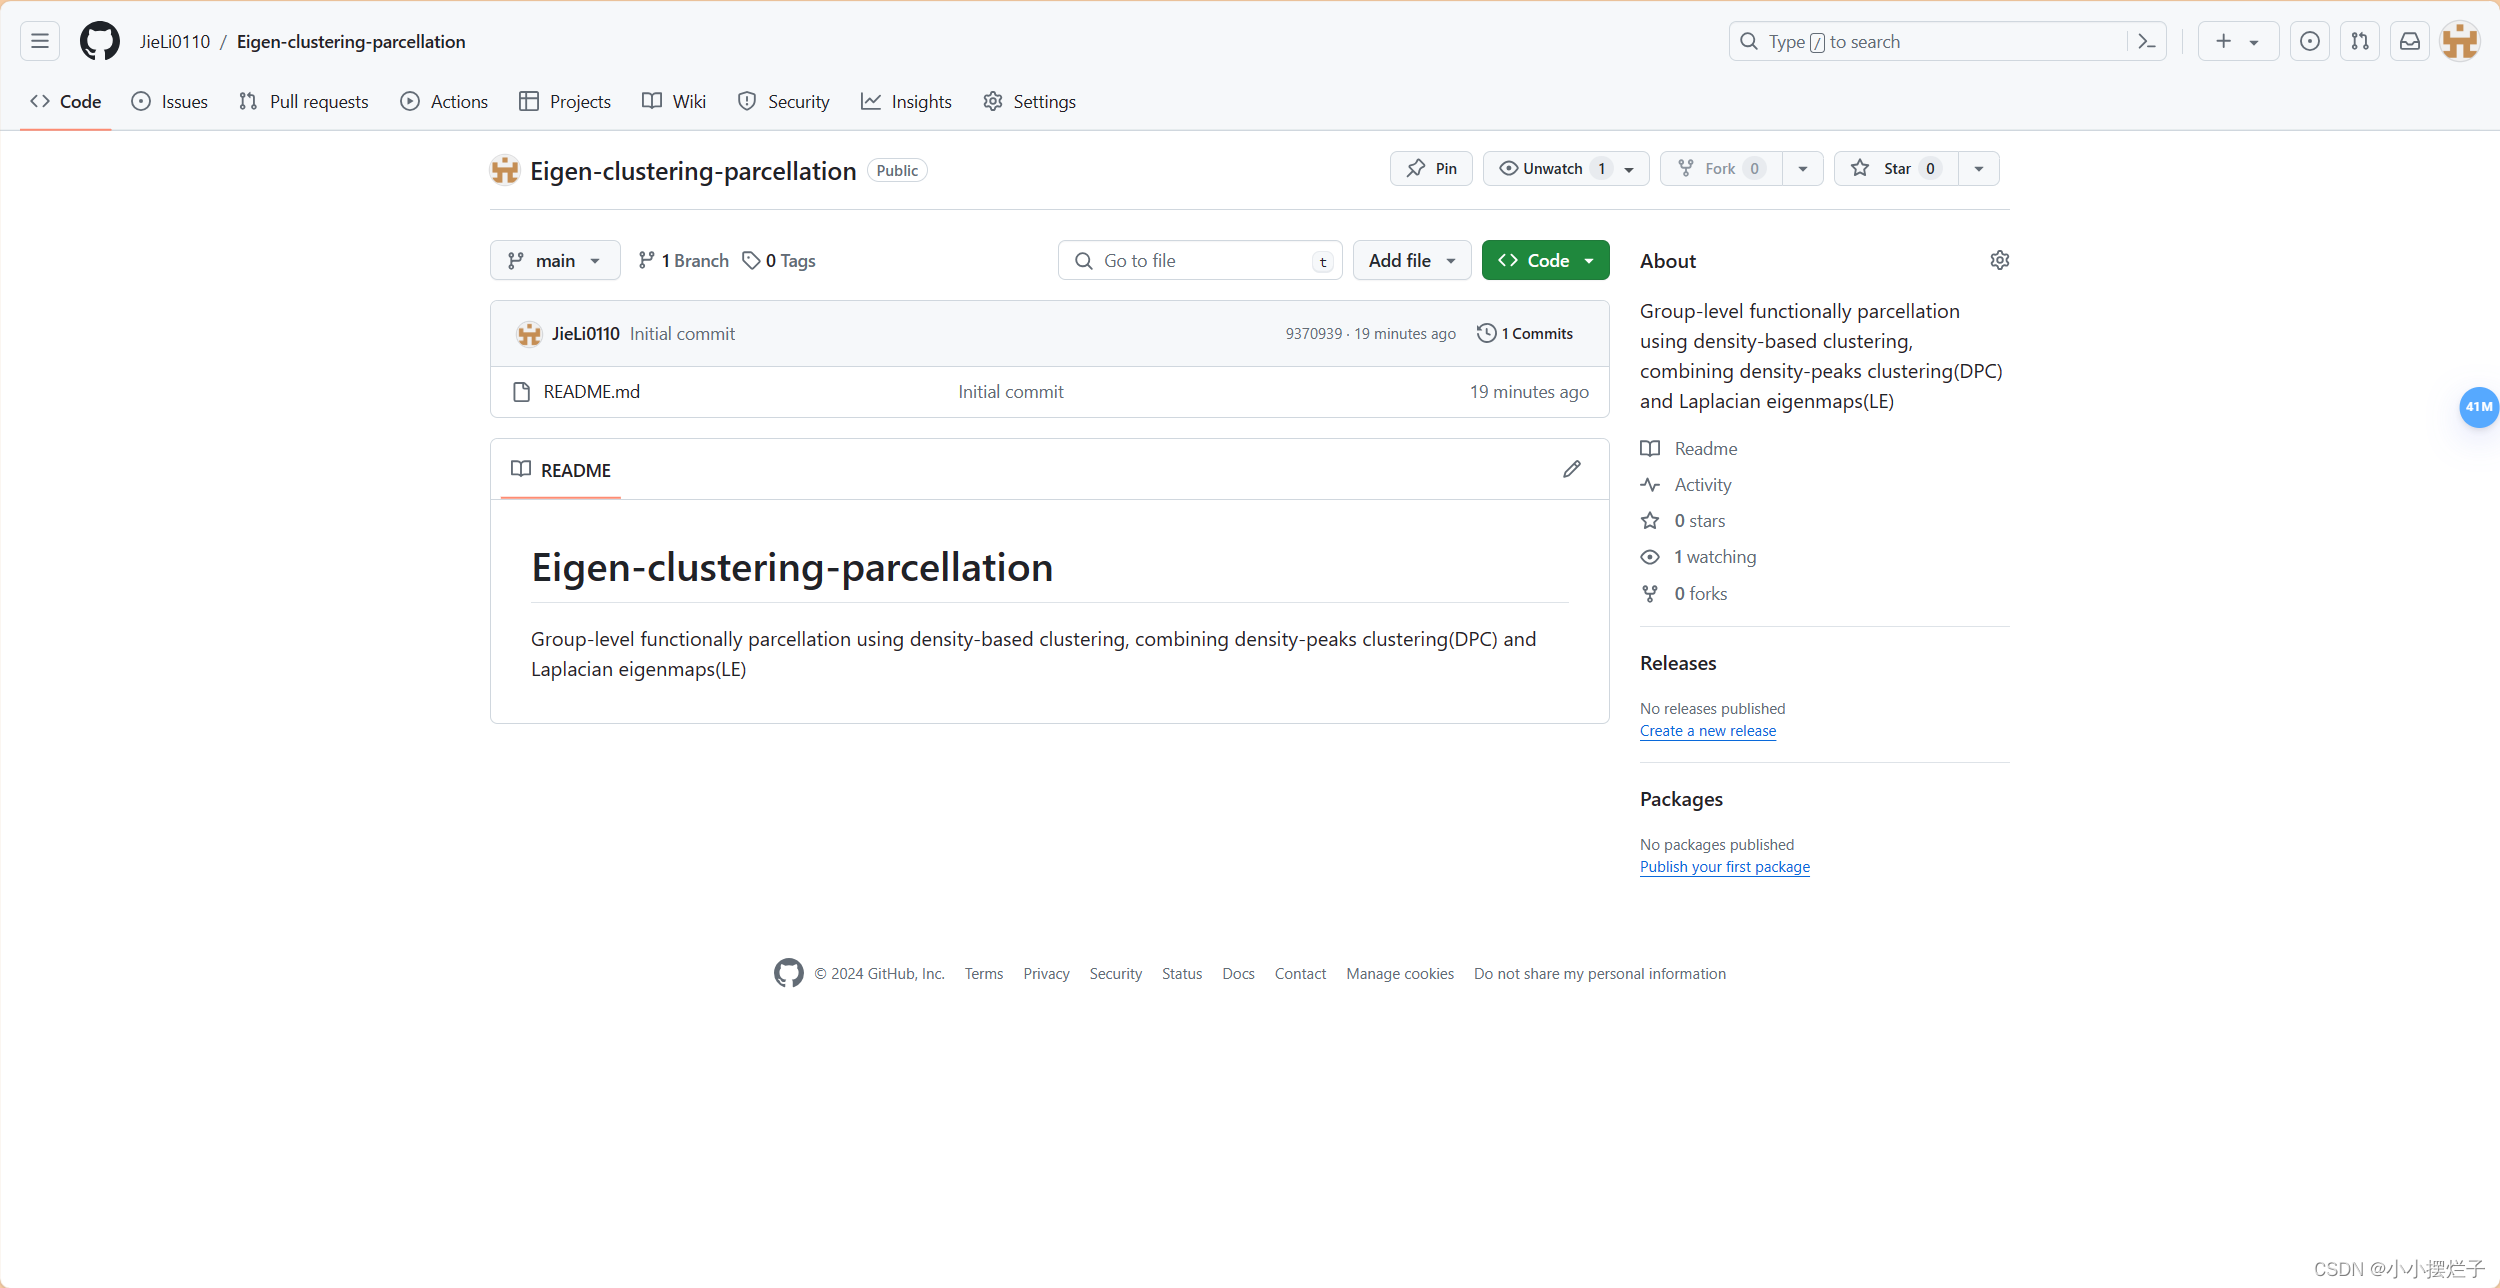Click the pull requests icon in header
The width and height of the screenshot is (2500, 1288).
(2360, 41)
